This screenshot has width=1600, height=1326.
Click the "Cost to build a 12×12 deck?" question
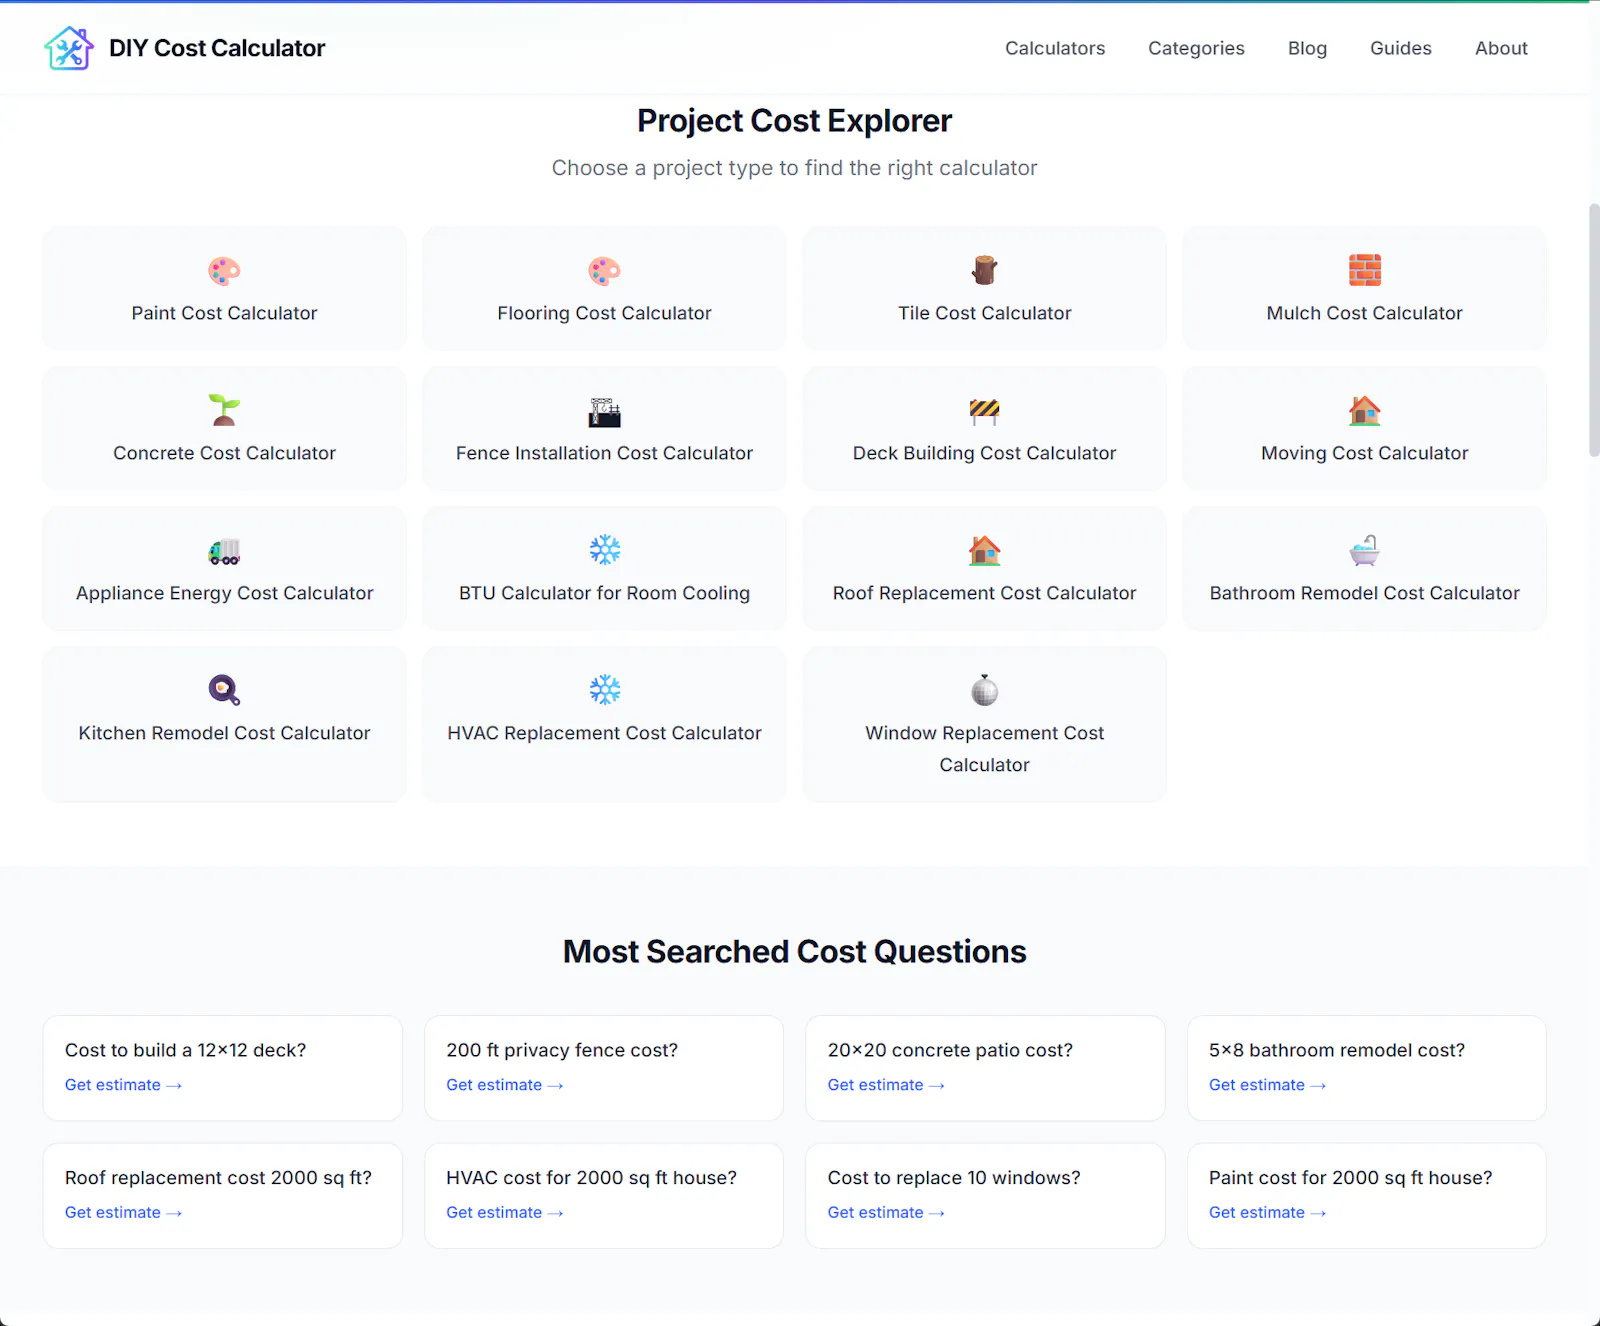(x=186, y=1050)
